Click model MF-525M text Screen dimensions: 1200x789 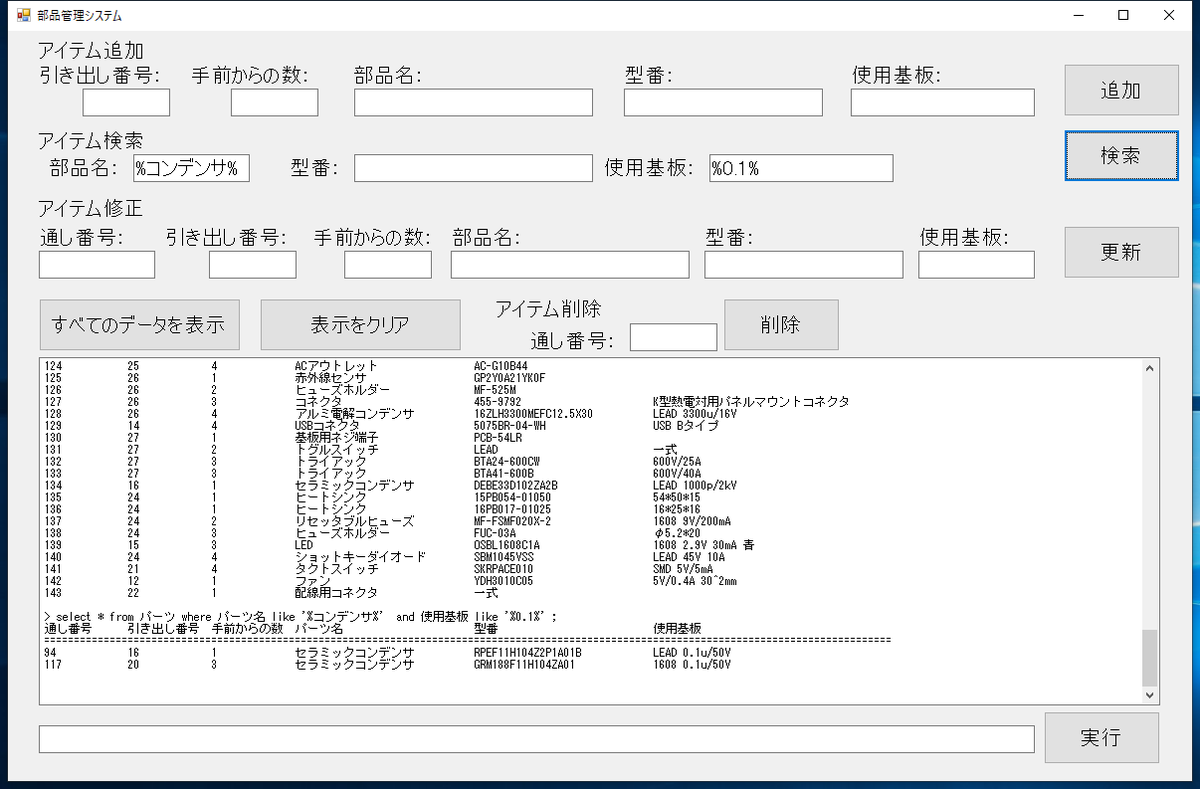tap(495, 390)
